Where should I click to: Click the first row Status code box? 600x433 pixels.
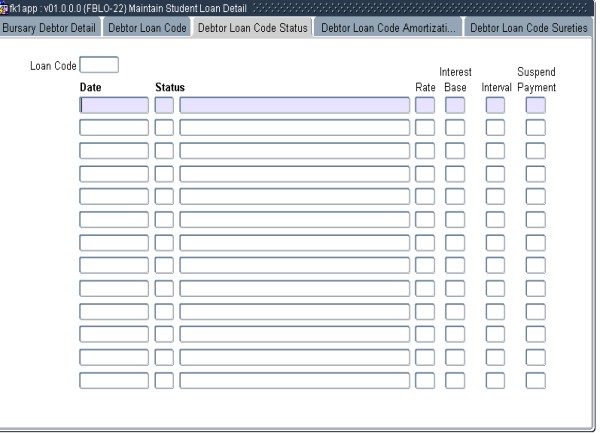164,104
